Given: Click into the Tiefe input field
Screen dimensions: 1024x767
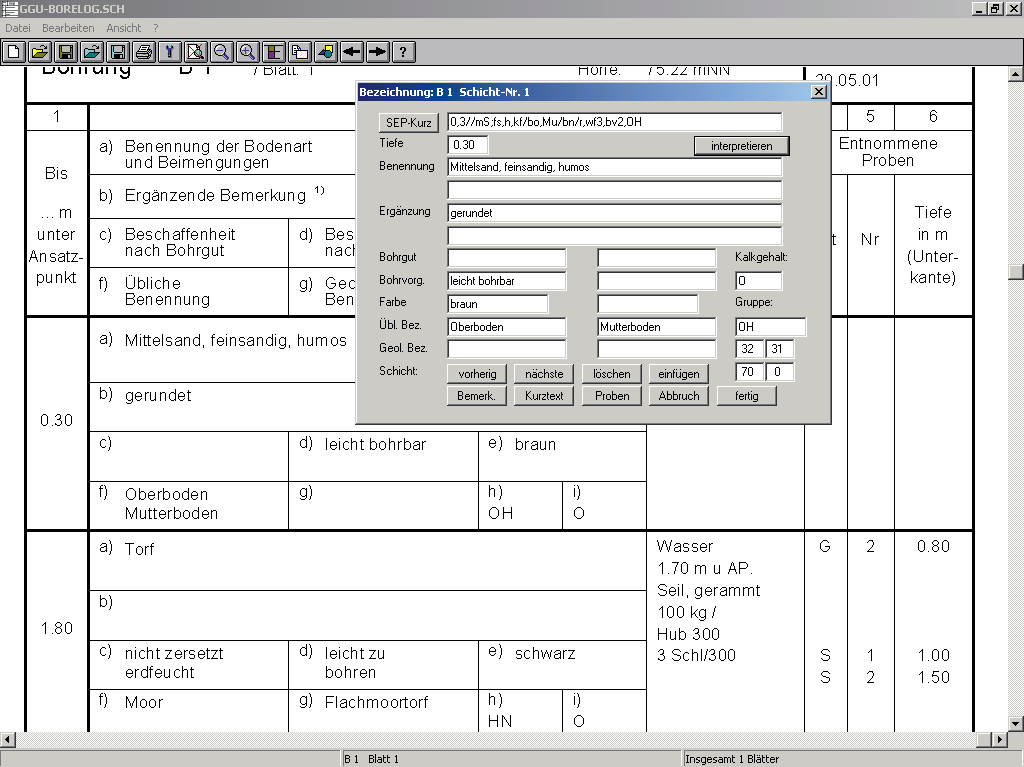Looking at the screenshot, I should coord(467,145).
